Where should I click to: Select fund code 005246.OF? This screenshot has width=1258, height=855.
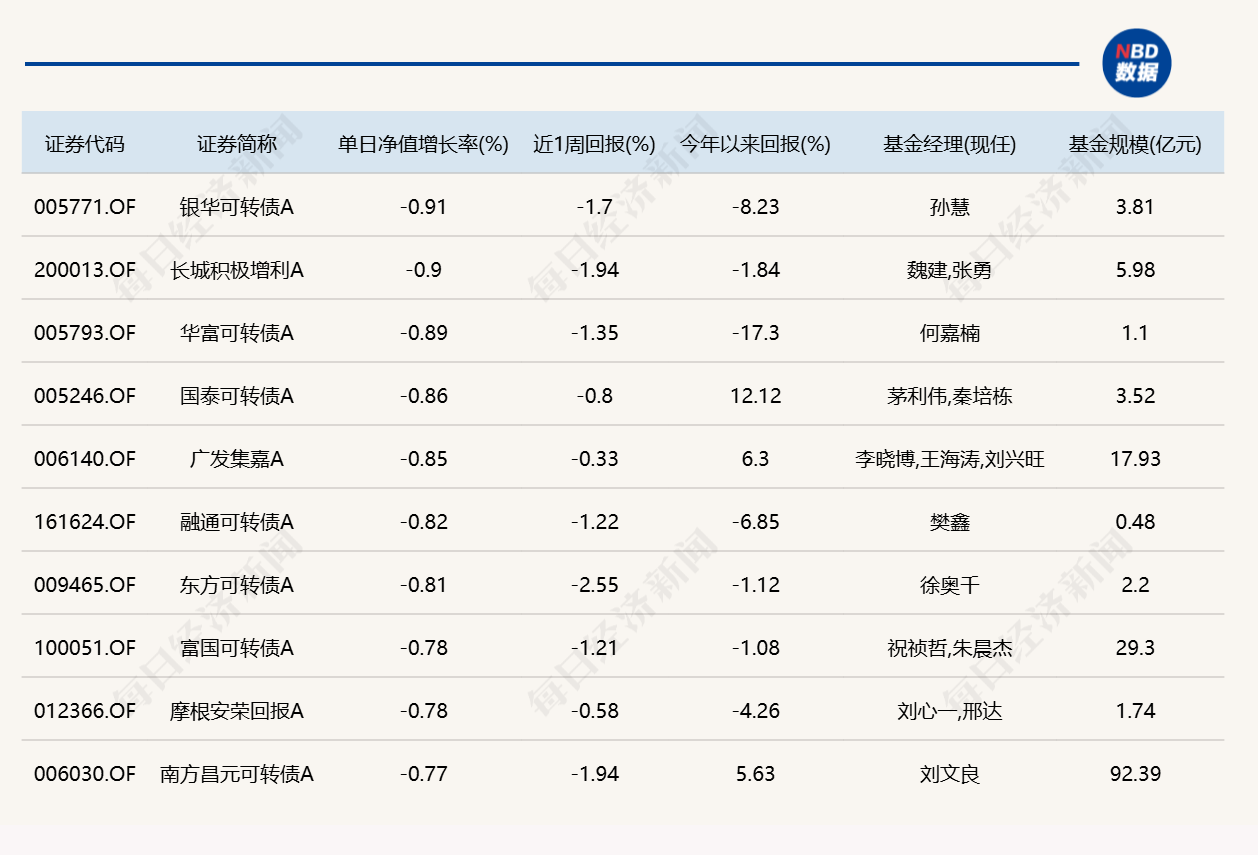coord(84,396)
